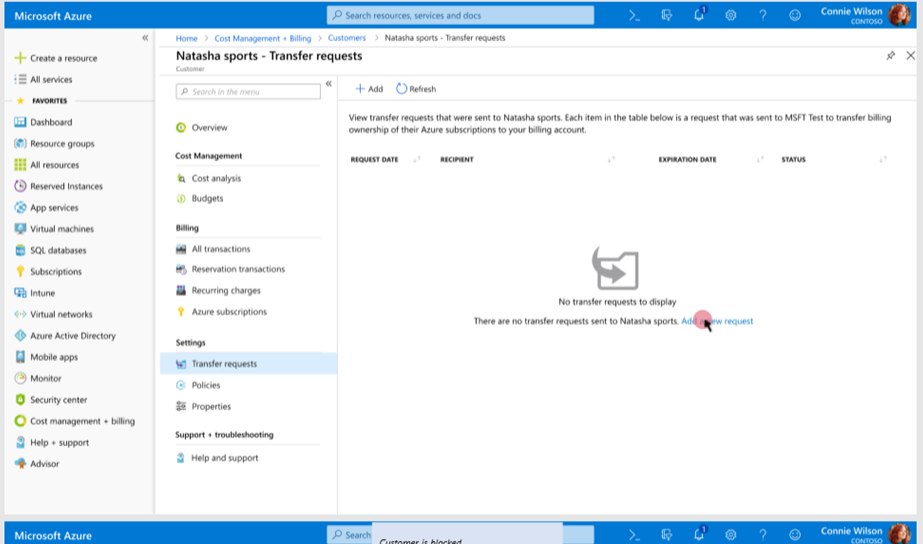Open Connie Wilson's account avatar

899,15
